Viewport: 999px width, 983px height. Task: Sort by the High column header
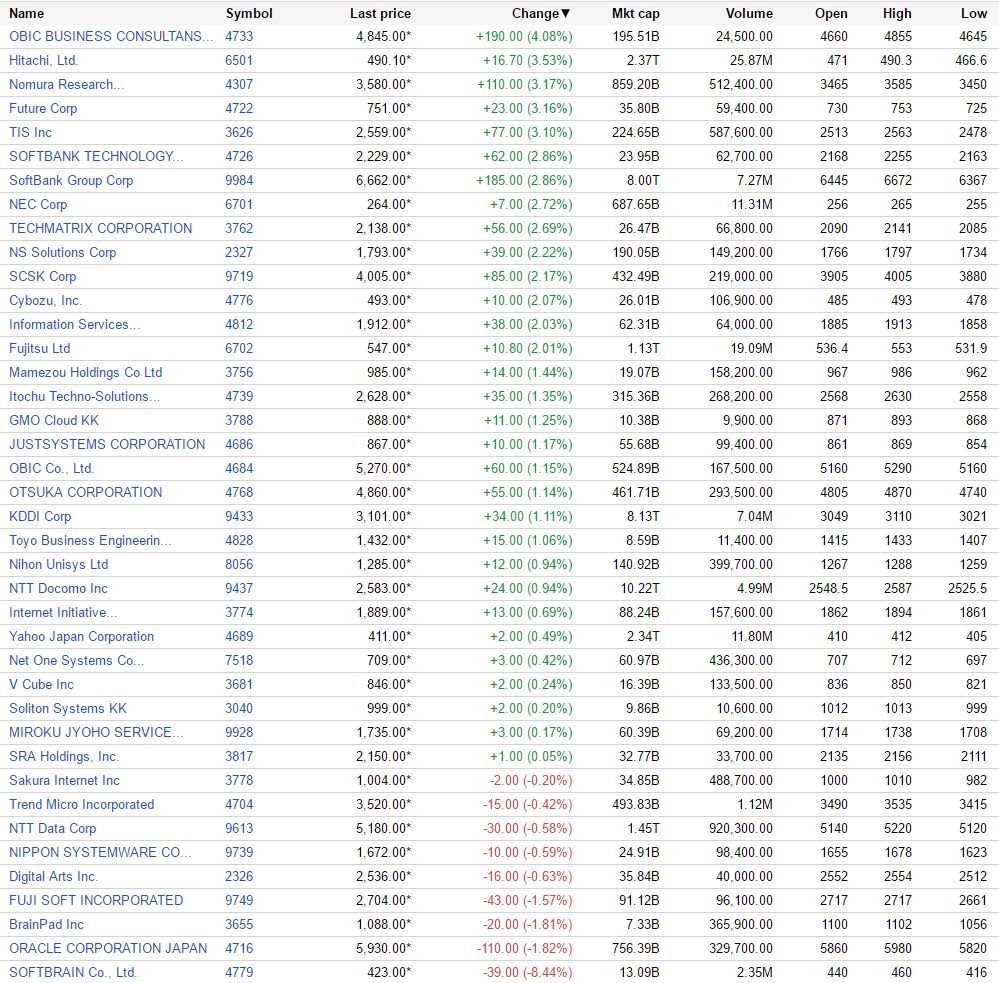[897, 13]
